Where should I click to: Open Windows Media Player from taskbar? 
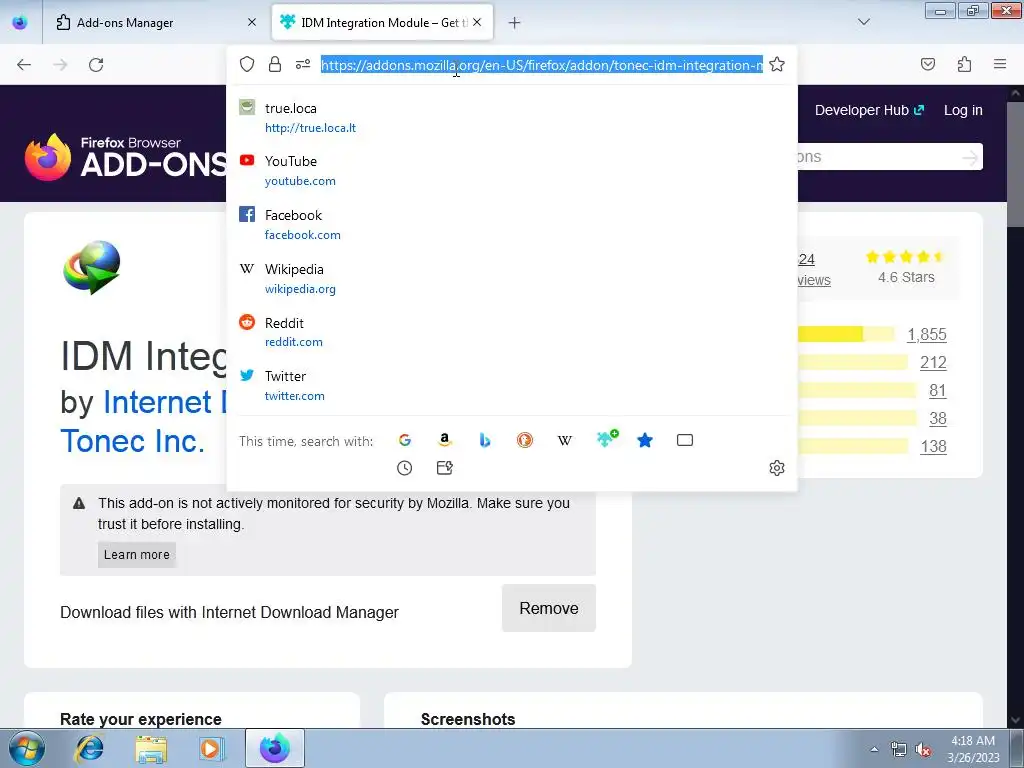click(x=211, y=748)
